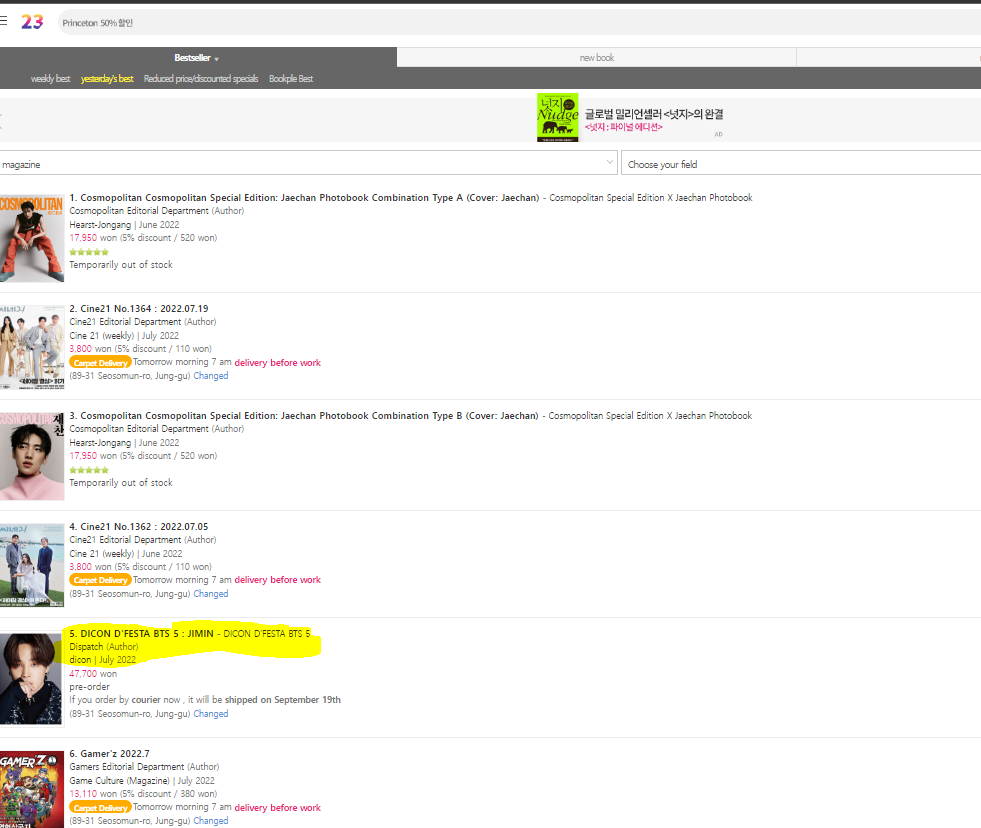The width and height of the screenshot is (981, 828).
Task: Click Cine21 Editorial Department under No.1364
Action: coord(125,322)
